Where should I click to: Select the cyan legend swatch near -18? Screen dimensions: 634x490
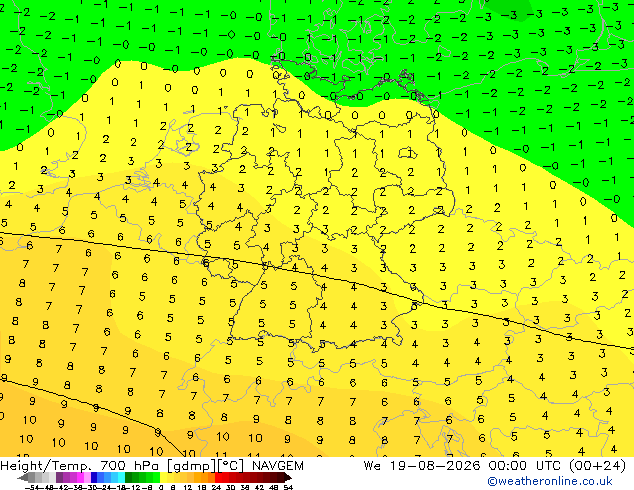pos(121,477)
